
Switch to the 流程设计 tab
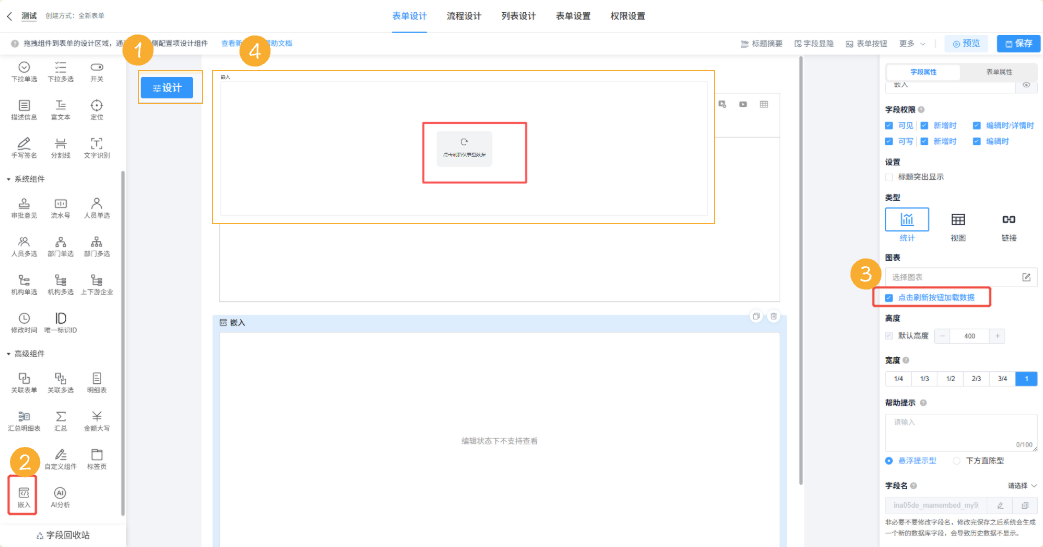463,16
